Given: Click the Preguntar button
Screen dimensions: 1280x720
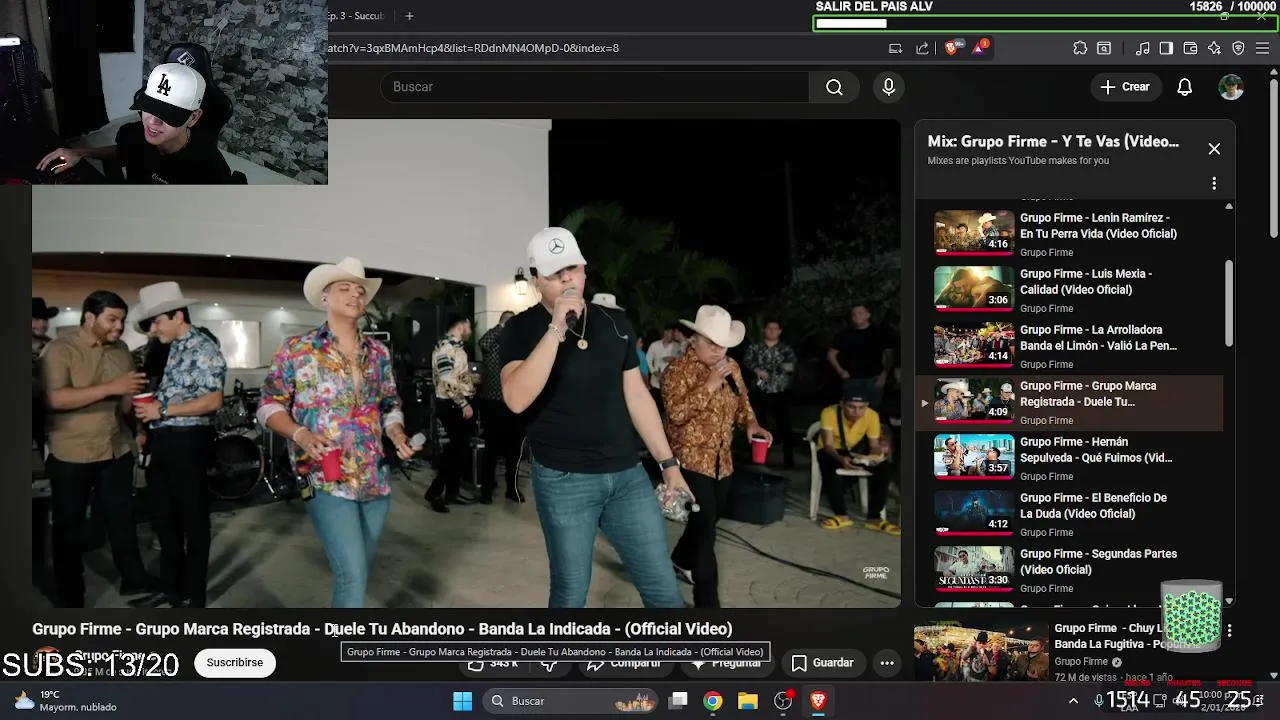Looking at the screenshot, I should (725, 663).
